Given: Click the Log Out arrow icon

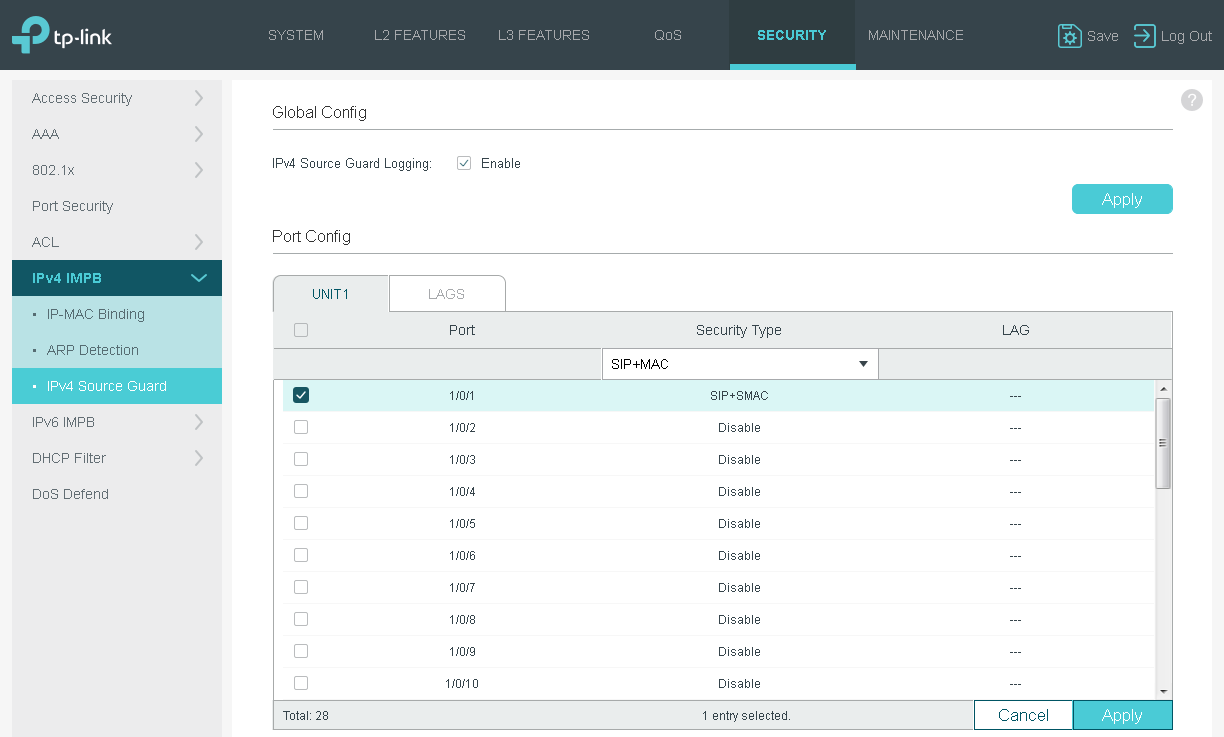Looking at the screenshot, I should (1144, 36).
